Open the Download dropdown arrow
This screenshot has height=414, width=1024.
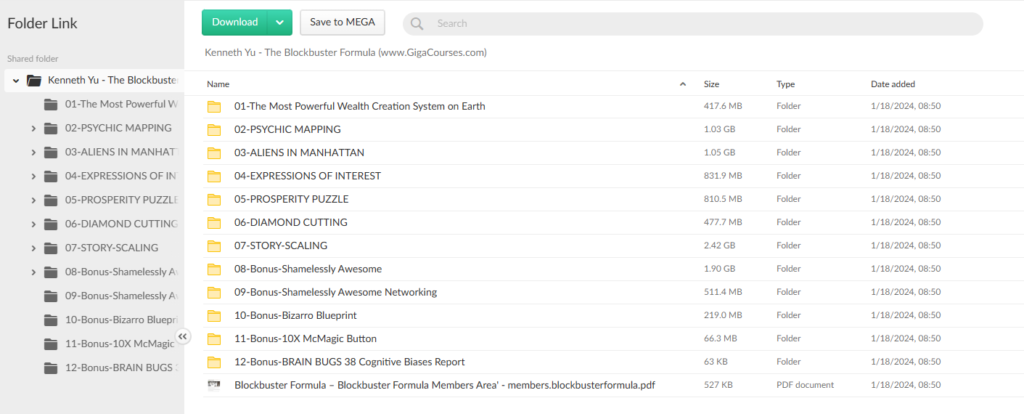tap(281, 22)
